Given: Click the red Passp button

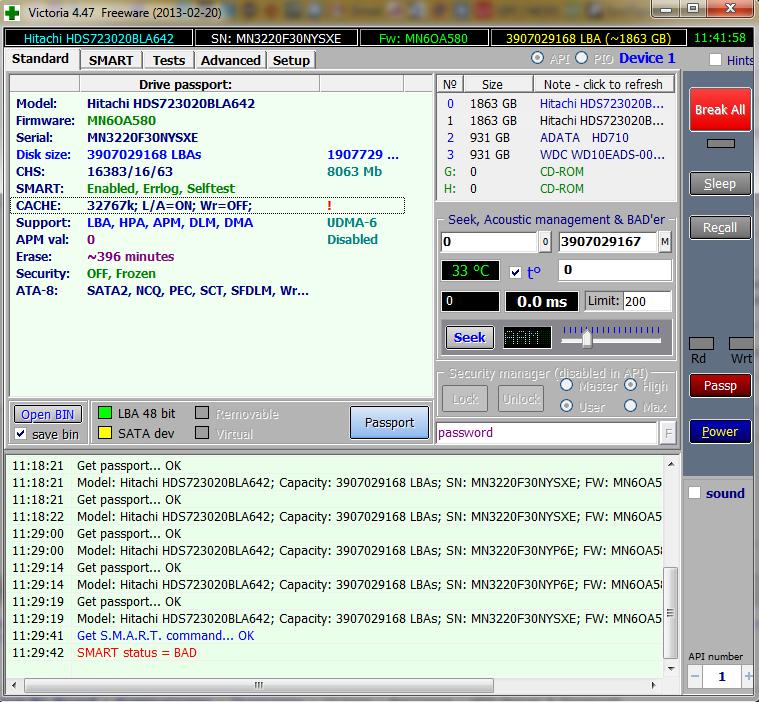Looking at the screenshot, I should click(720, 385).
